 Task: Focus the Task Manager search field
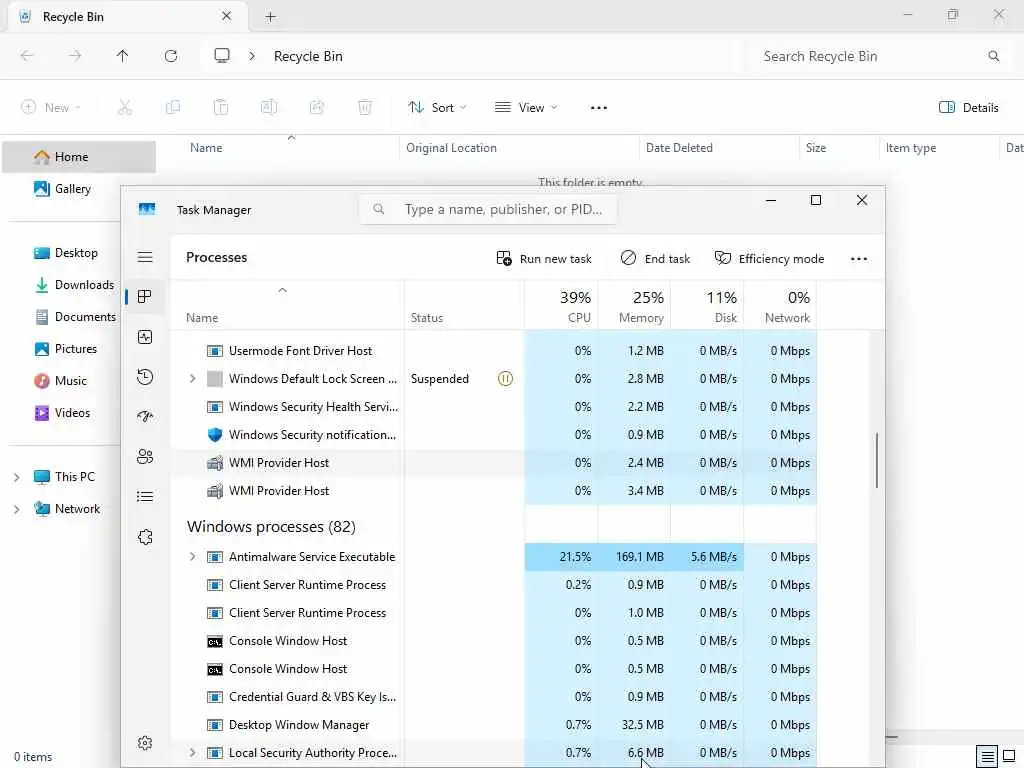point(488,210)
